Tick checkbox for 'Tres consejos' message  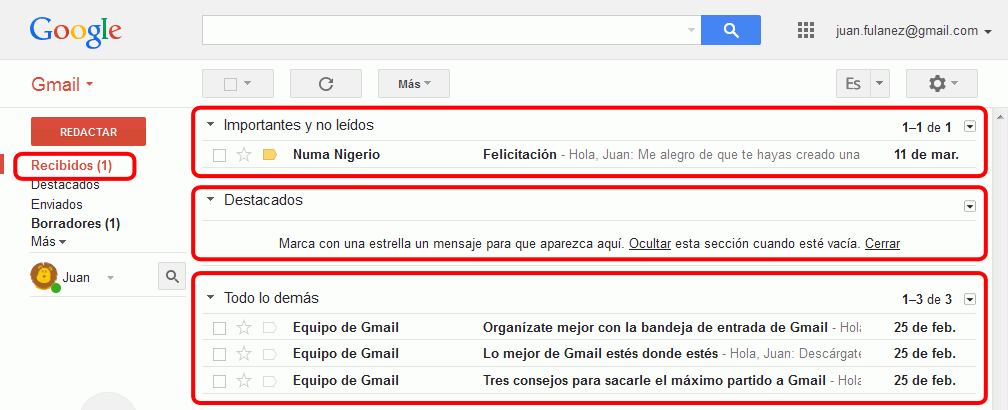point(219,381)
